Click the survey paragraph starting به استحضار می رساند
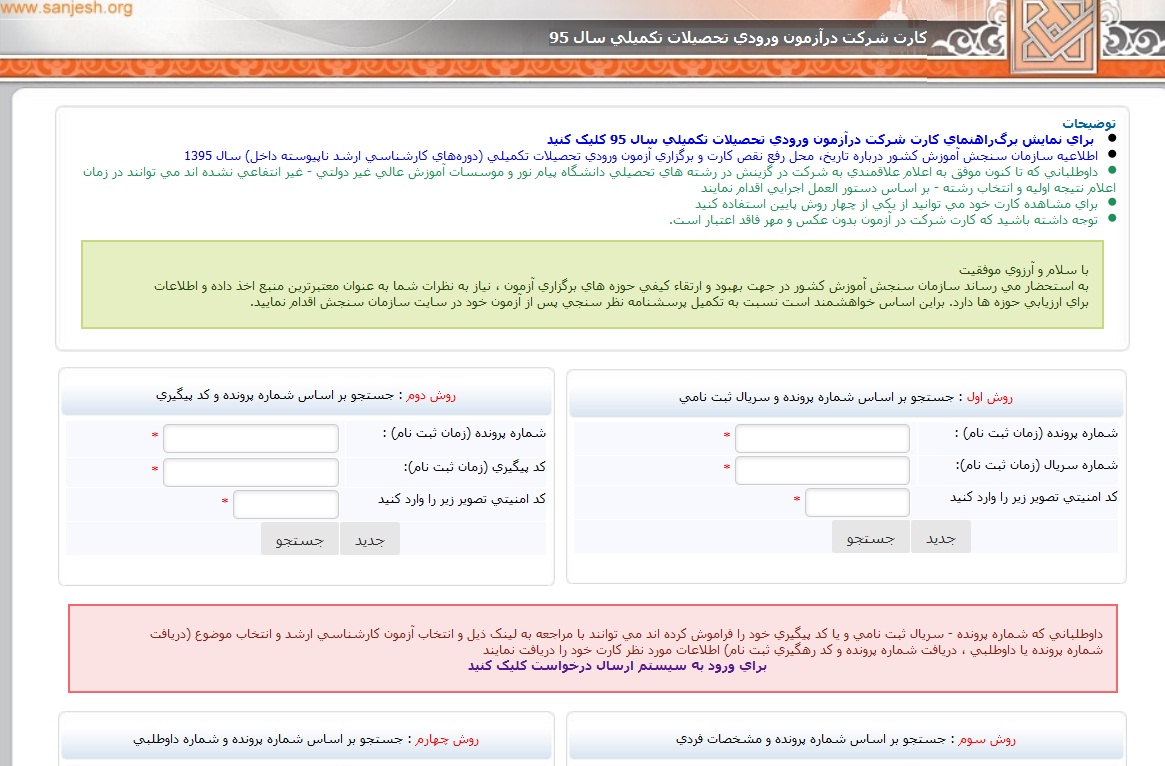Screen dimensions: 1165x766 pyautogui.click(x=621, y=294)
